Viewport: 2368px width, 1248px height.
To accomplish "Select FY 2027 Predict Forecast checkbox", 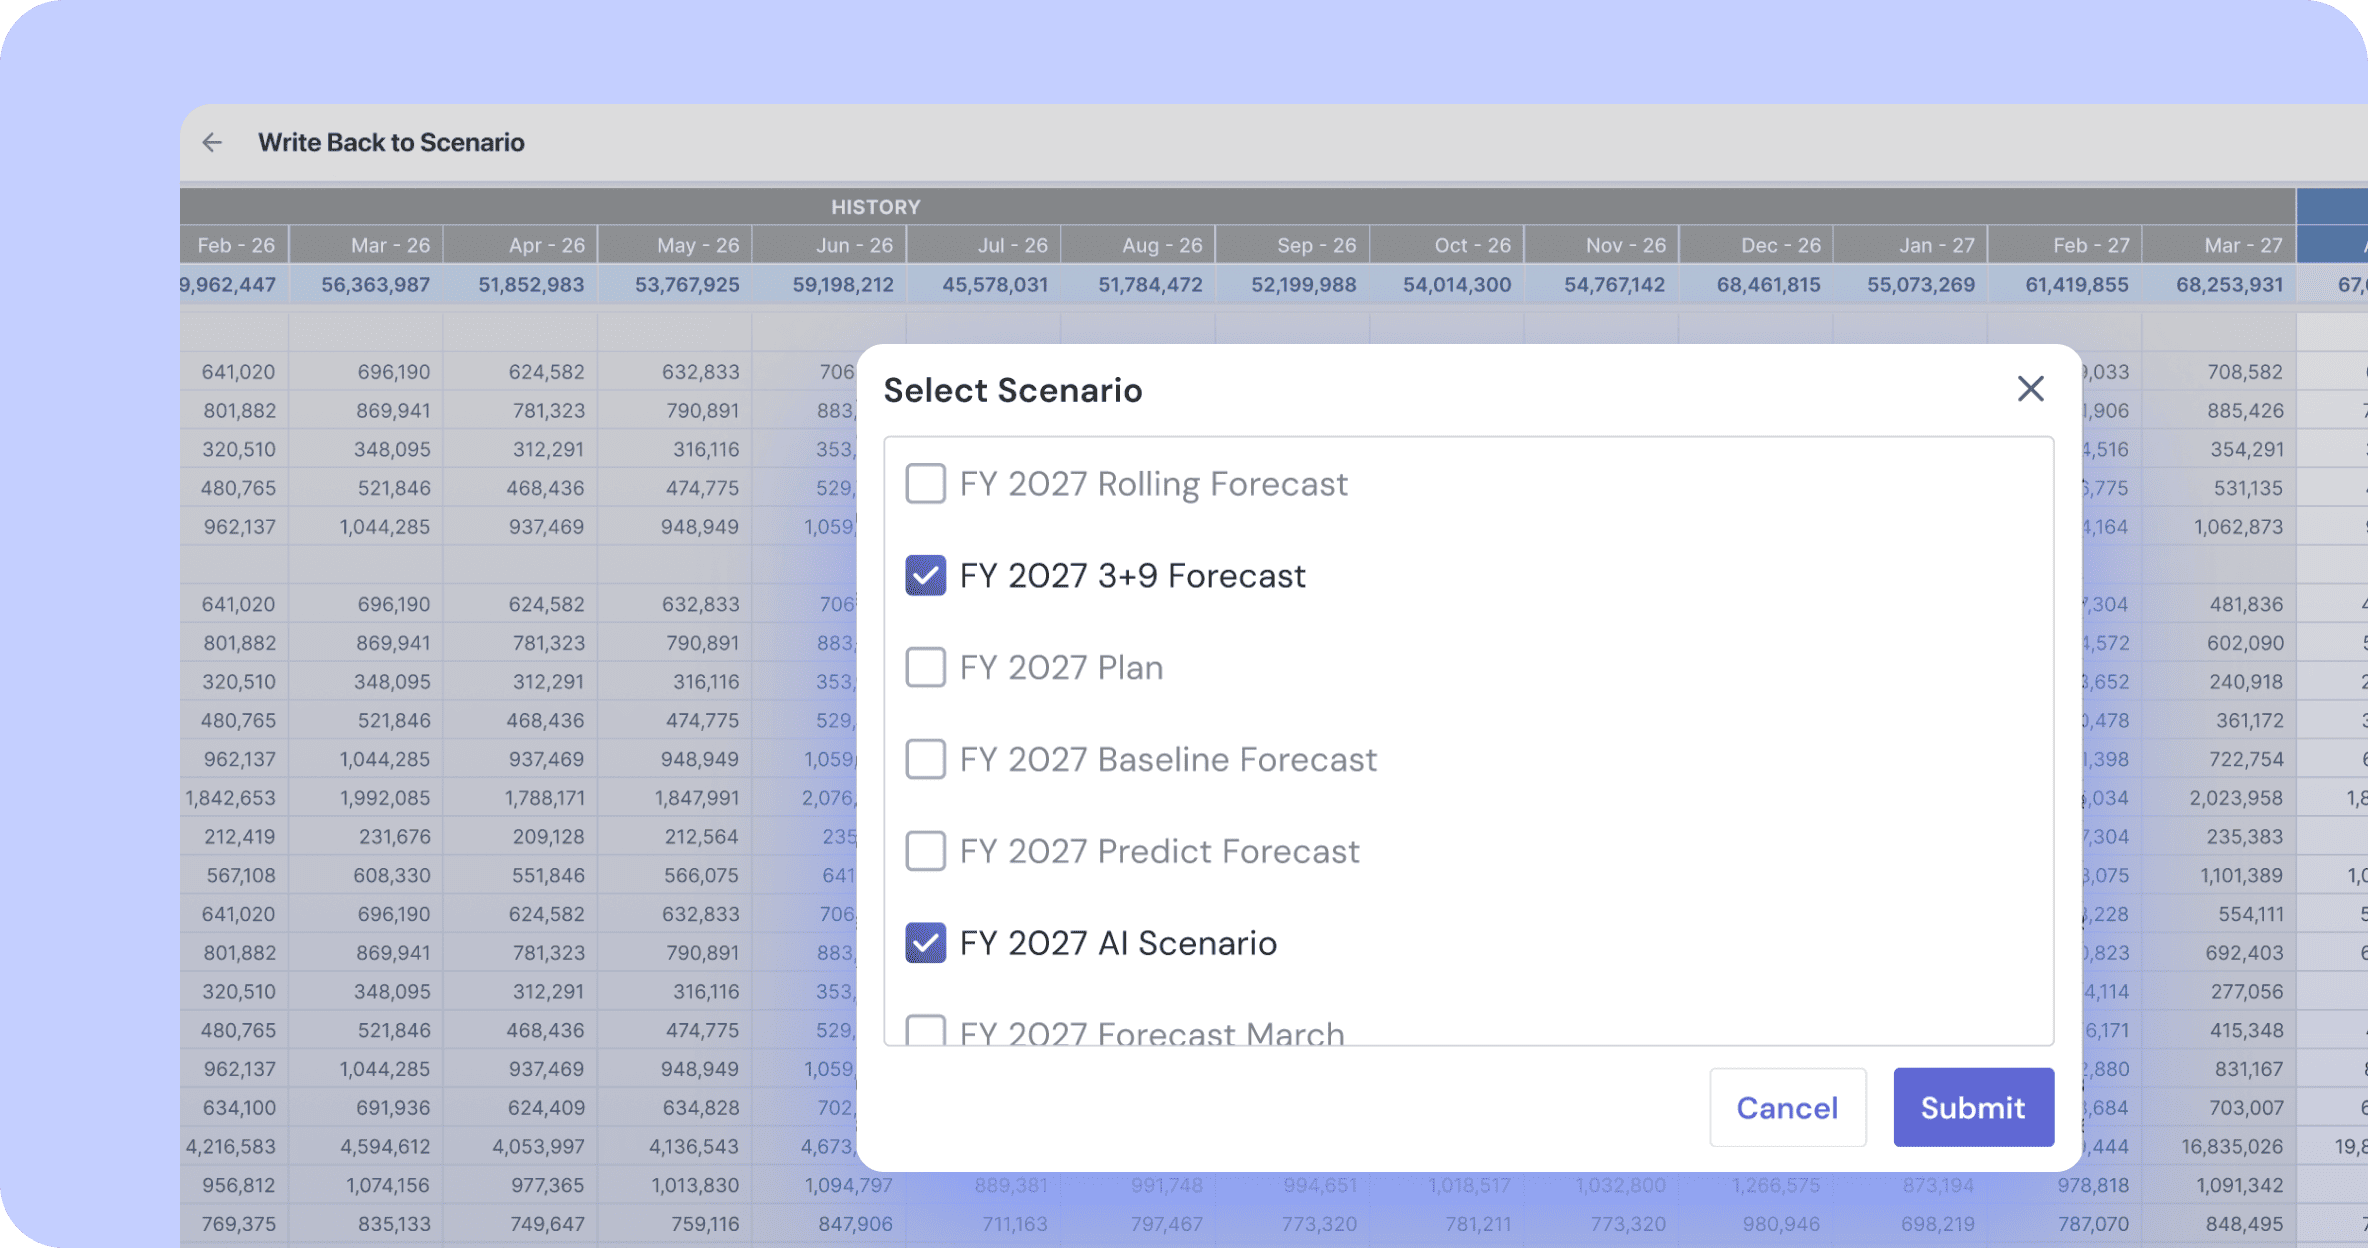I will pos(925,851).
